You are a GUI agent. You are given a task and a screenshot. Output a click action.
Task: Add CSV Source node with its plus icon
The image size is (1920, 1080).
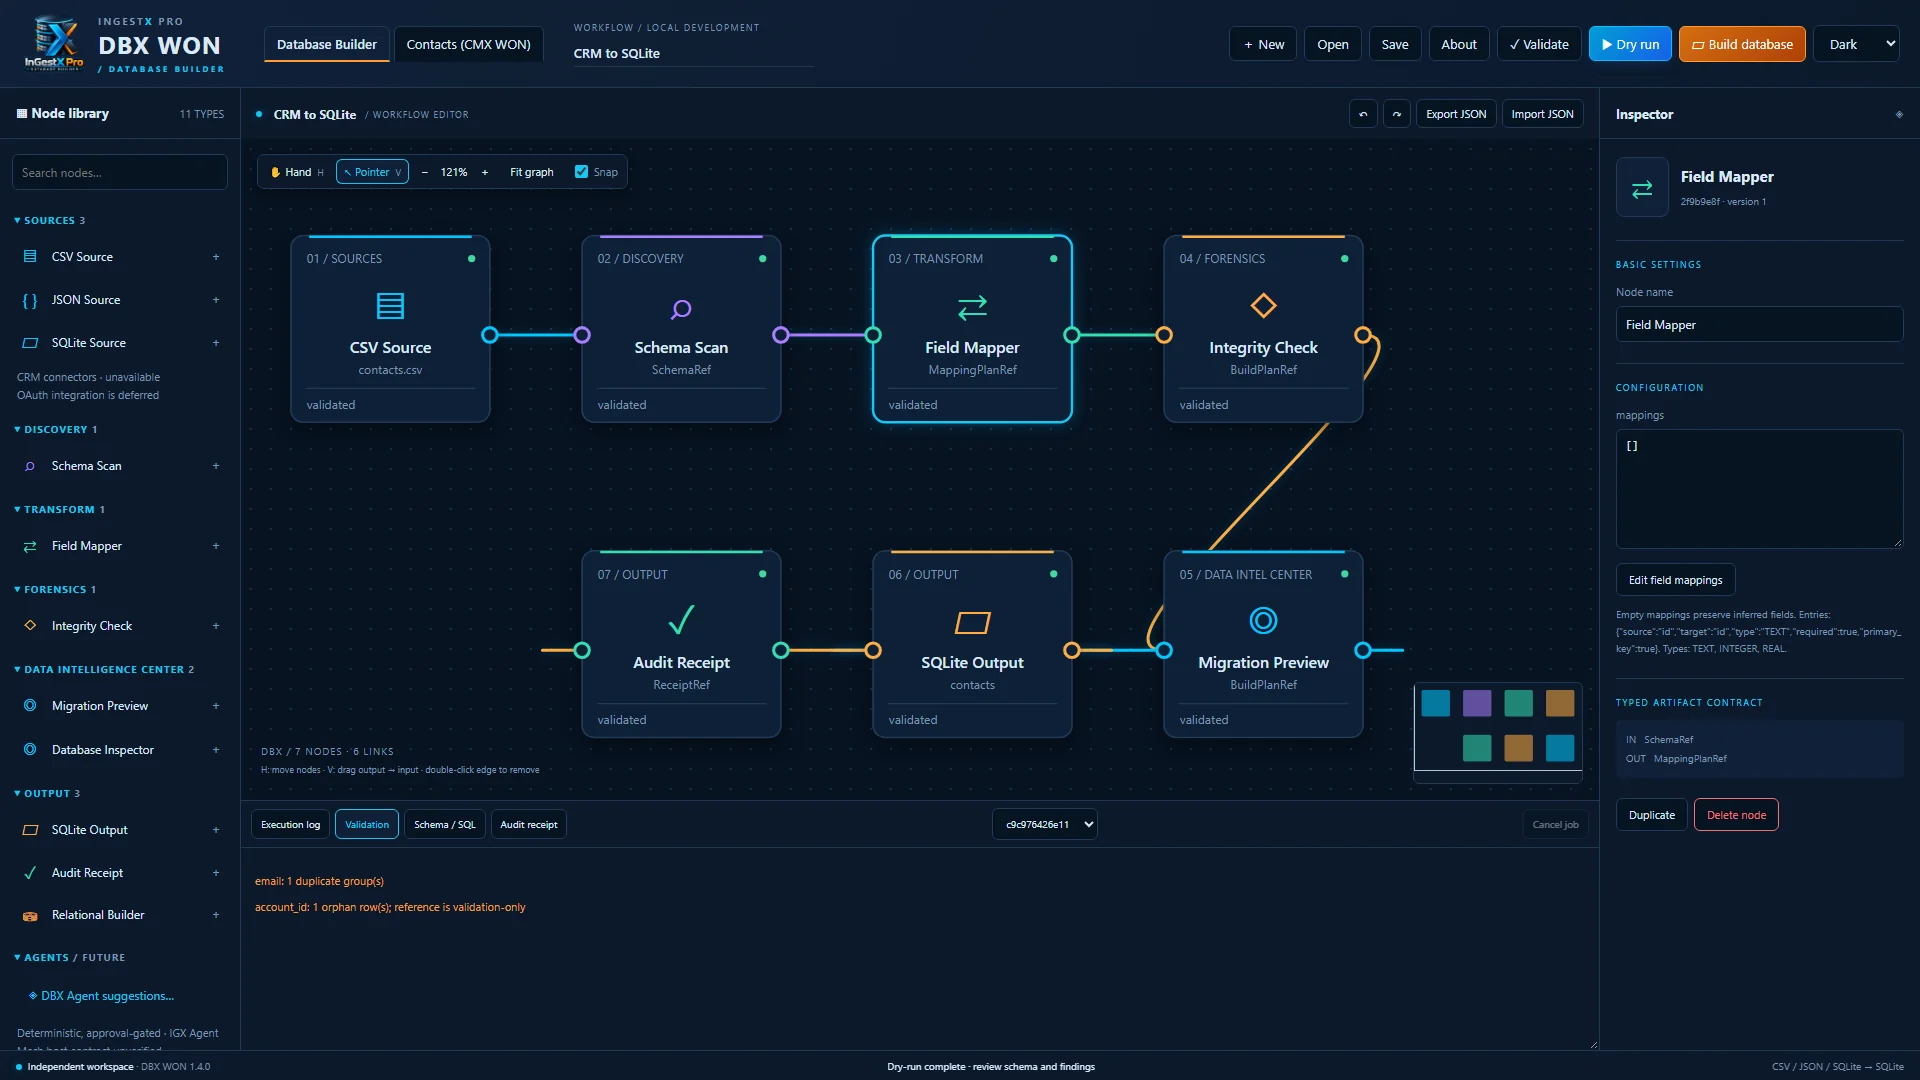coord(215,257)
